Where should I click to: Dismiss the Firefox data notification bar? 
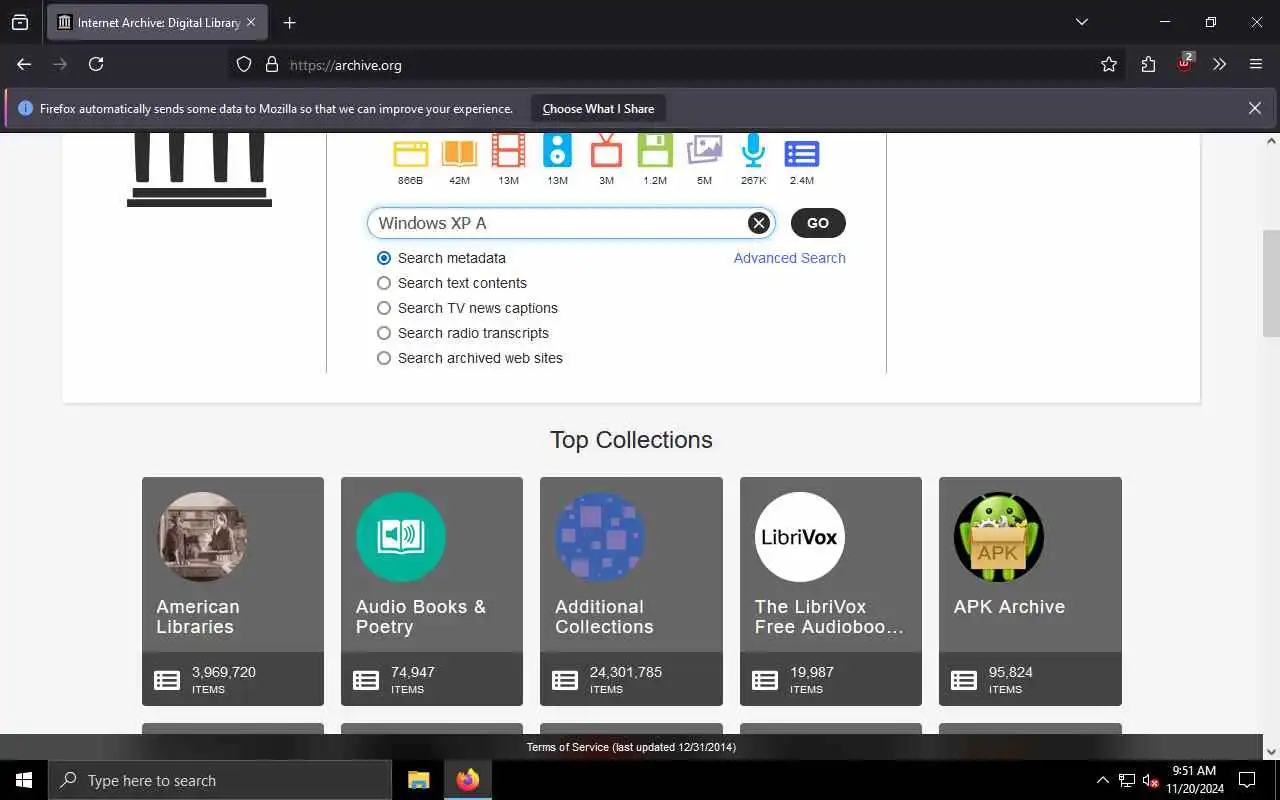click(1255, 108)
